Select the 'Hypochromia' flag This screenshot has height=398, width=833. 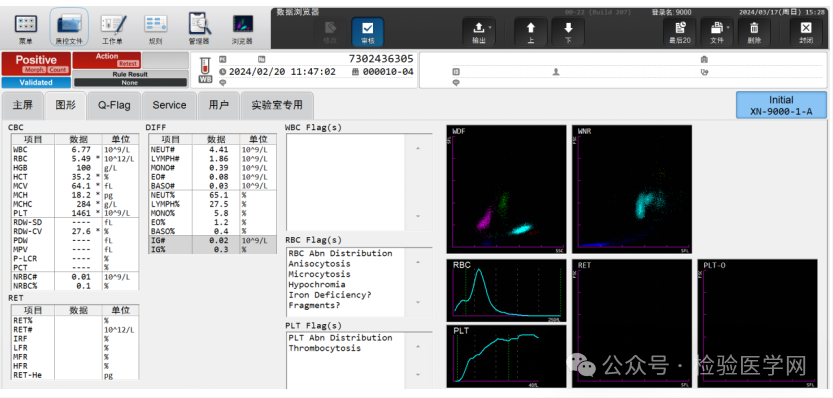click(x=317, y=285)
